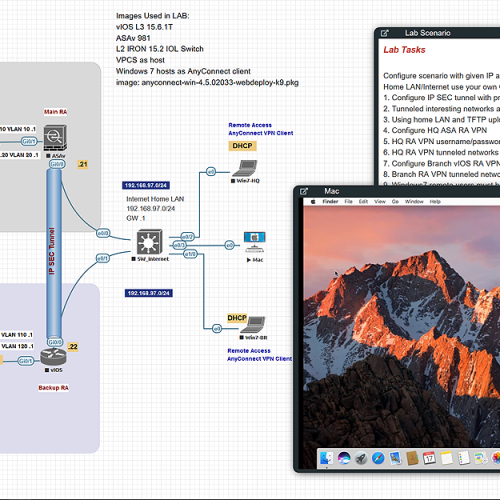Open the Apple menu in the Mac window
Screen dimensions: 500x500
313,202
